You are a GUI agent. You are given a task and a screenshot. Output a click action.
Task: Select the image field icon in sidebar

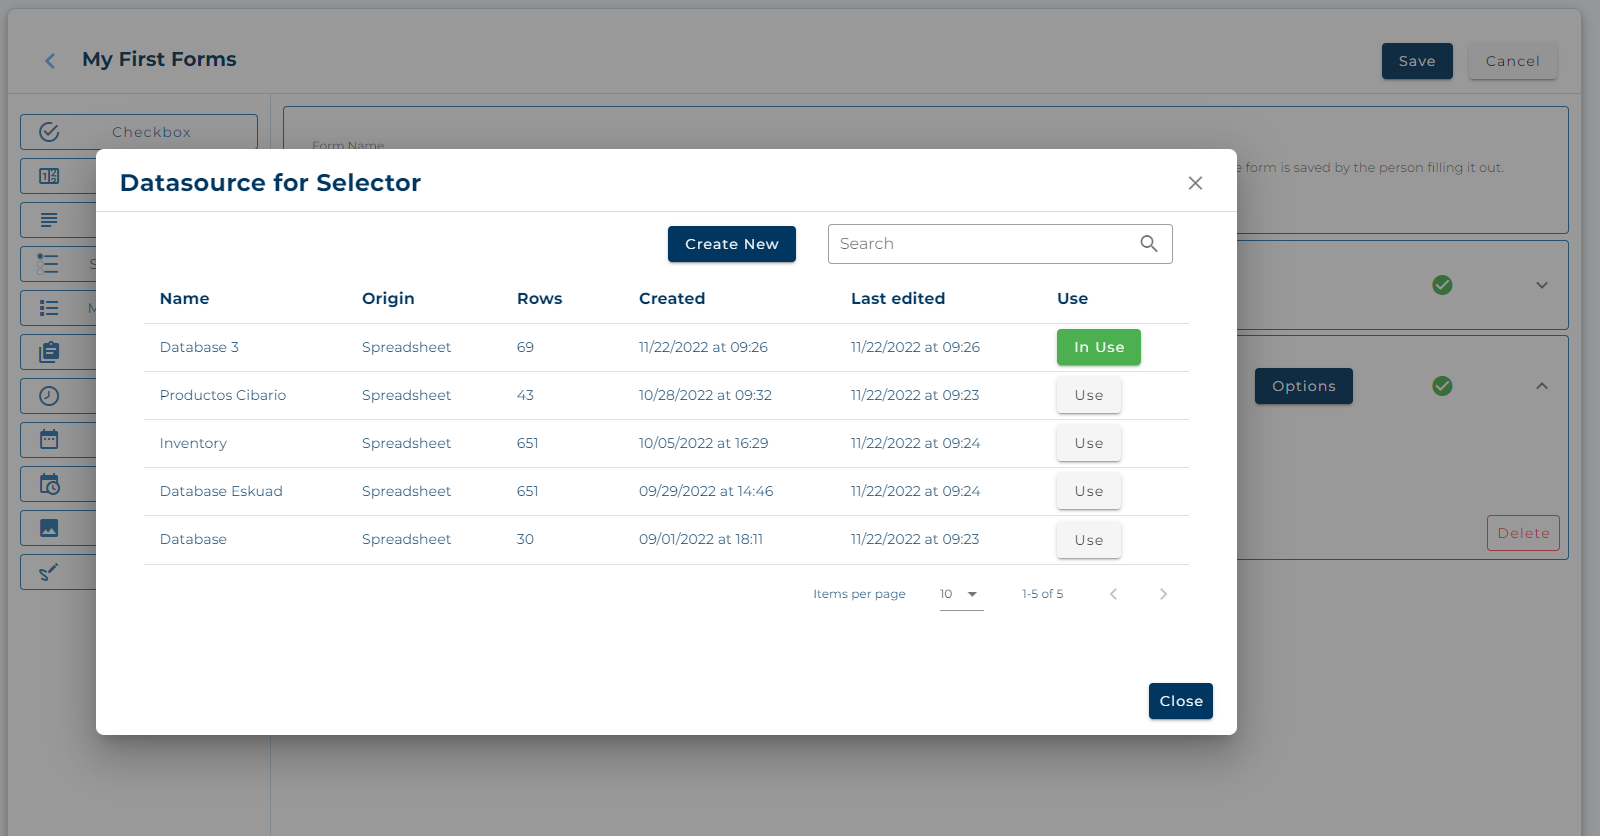click(49, 528)
